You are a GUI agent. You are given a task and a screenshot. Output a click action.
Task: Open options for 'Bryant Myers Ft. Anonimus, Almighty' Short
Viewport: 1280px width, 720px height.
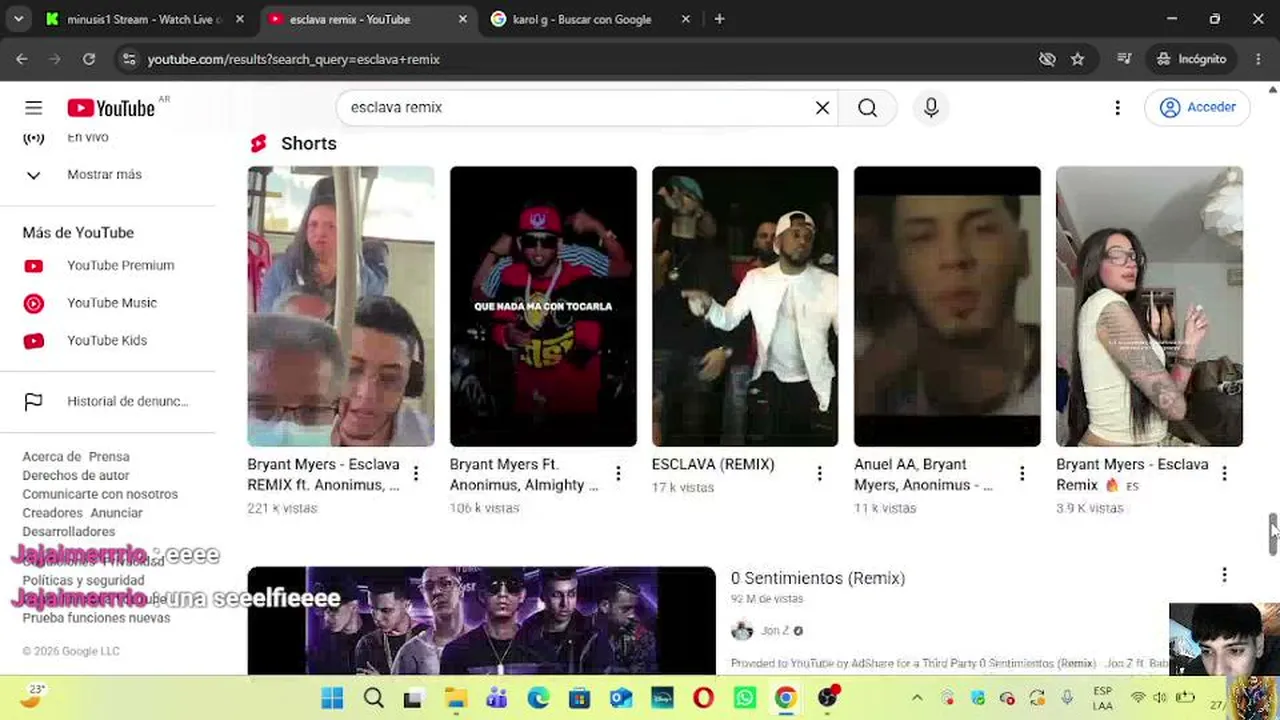(618, 474)
